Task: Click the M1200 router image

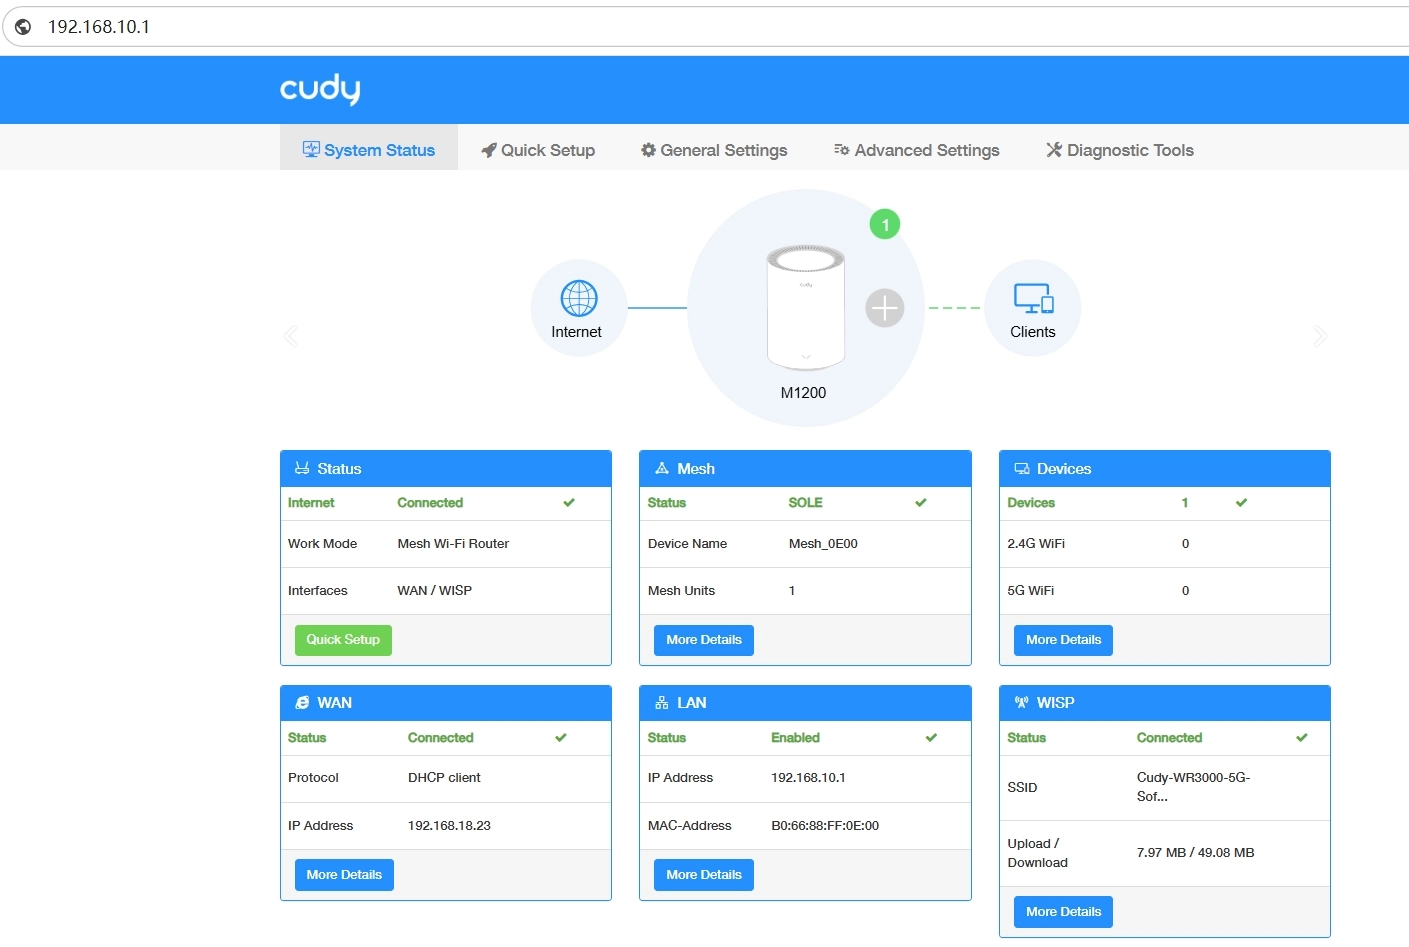Action: pyautogui.click(x=805, y=308)
